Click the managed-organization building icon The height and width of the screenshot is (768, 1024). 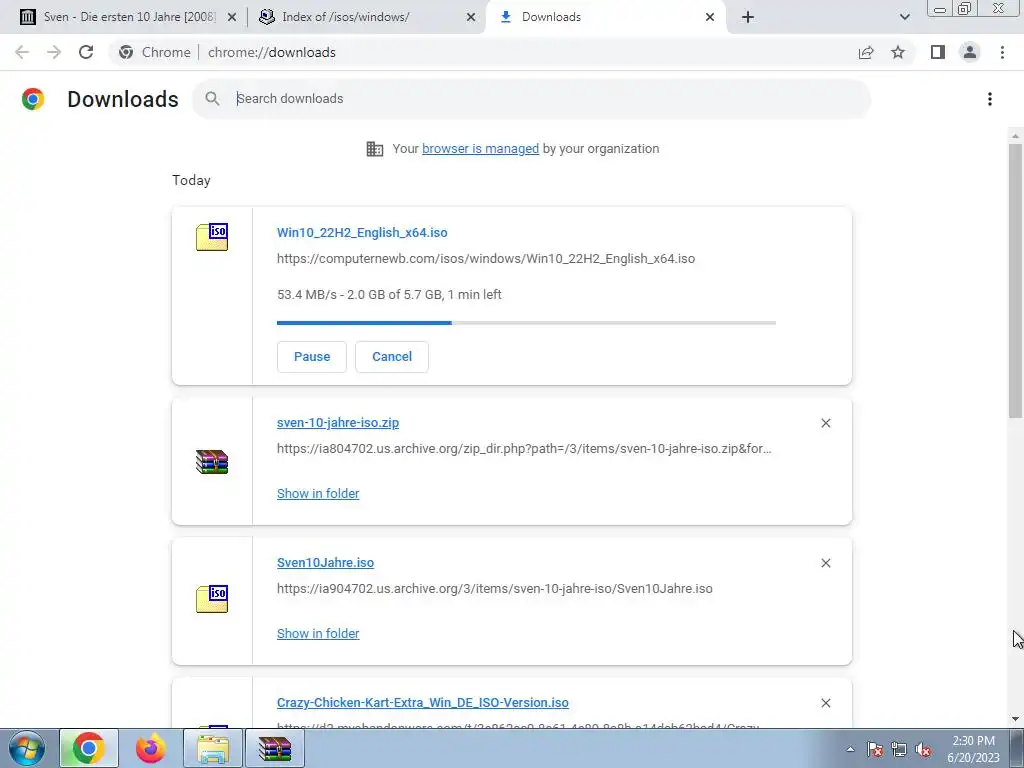[375, 149]
